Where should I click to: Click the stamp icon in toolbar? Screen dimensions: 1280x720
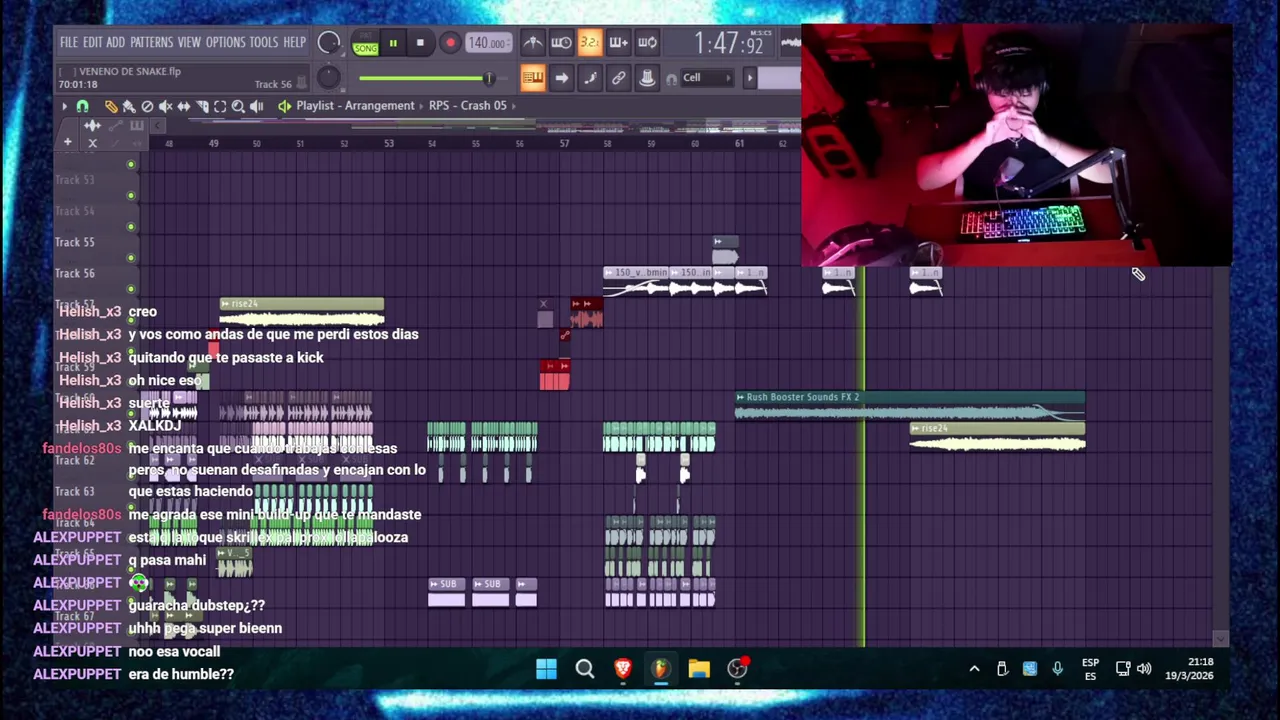click(647, 78)
